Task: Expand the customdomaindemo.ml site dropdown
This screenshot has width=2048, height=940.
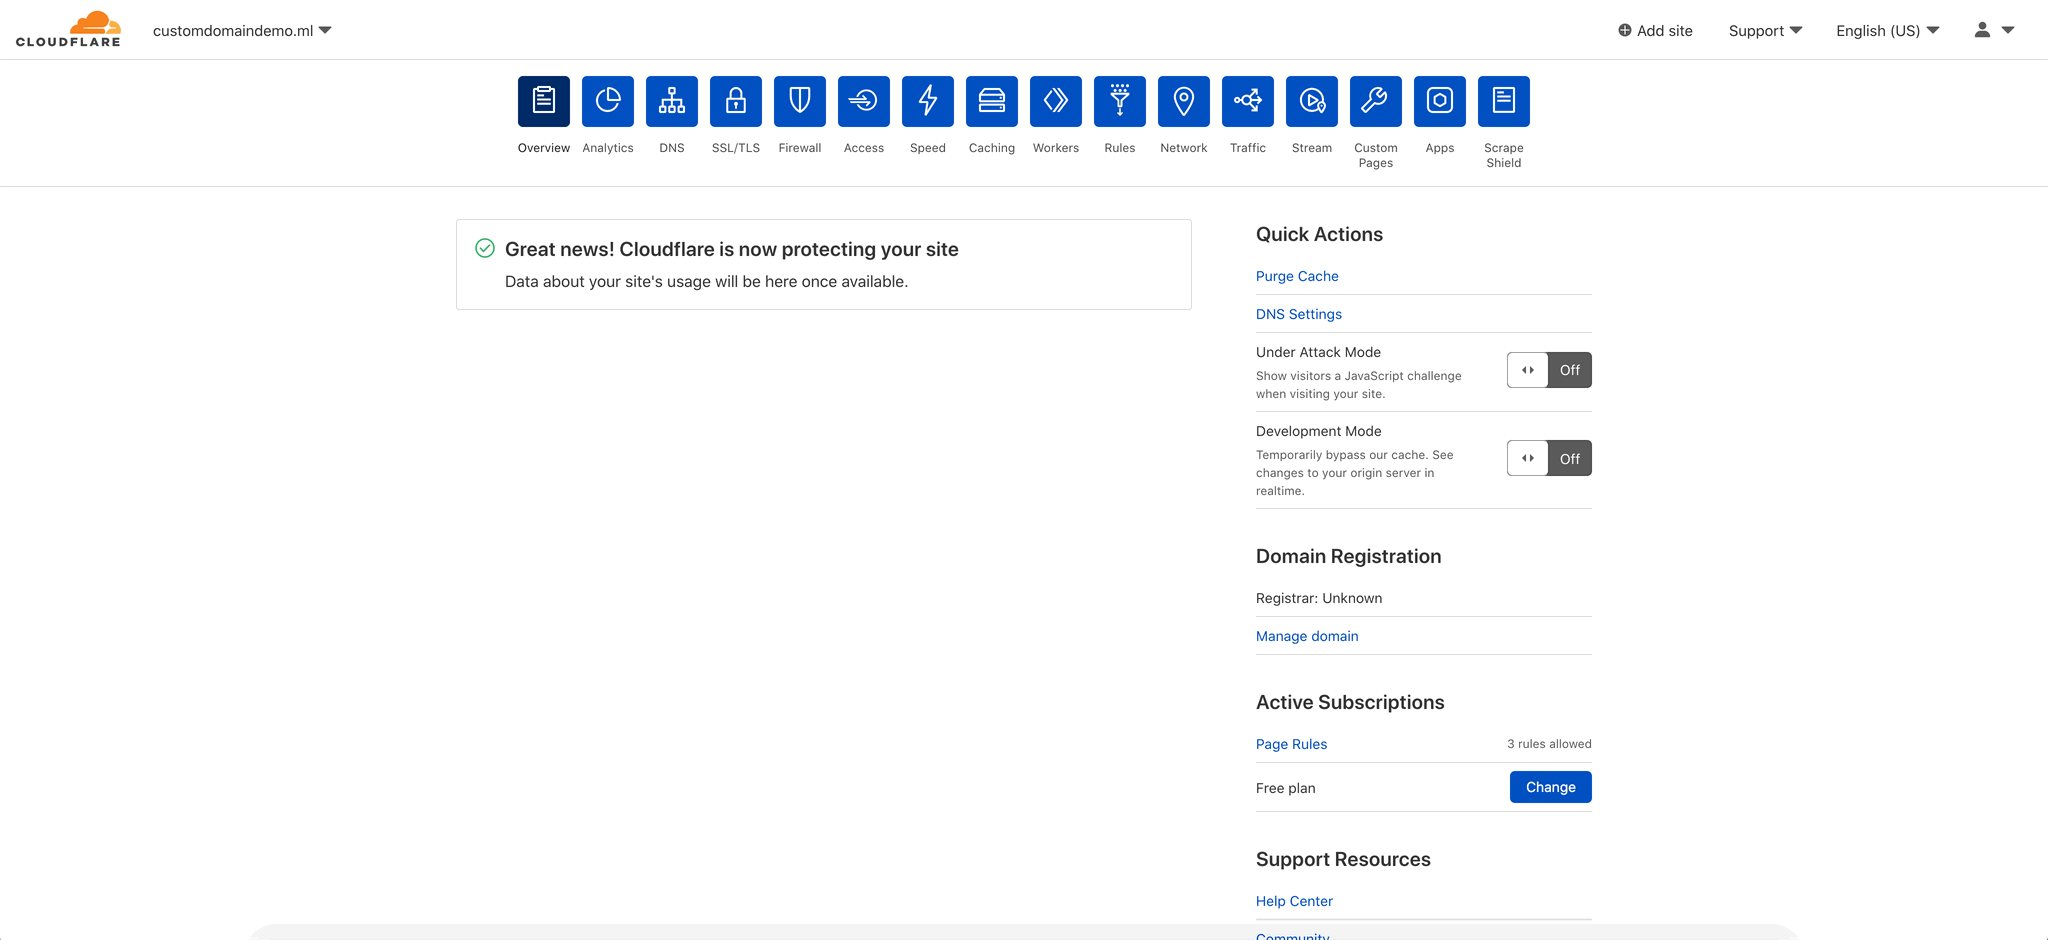Action: (242, 31)
